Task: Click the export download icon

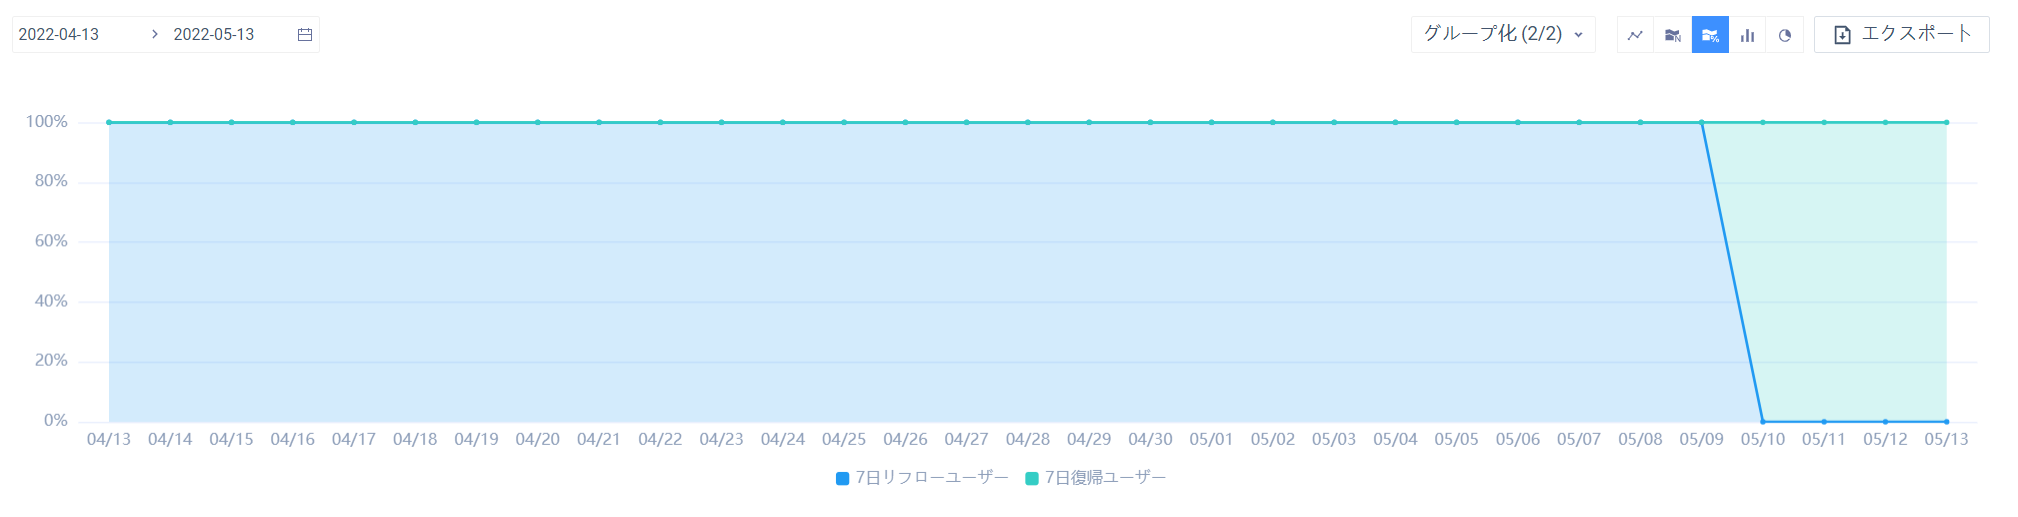Action: [1842, 35]
